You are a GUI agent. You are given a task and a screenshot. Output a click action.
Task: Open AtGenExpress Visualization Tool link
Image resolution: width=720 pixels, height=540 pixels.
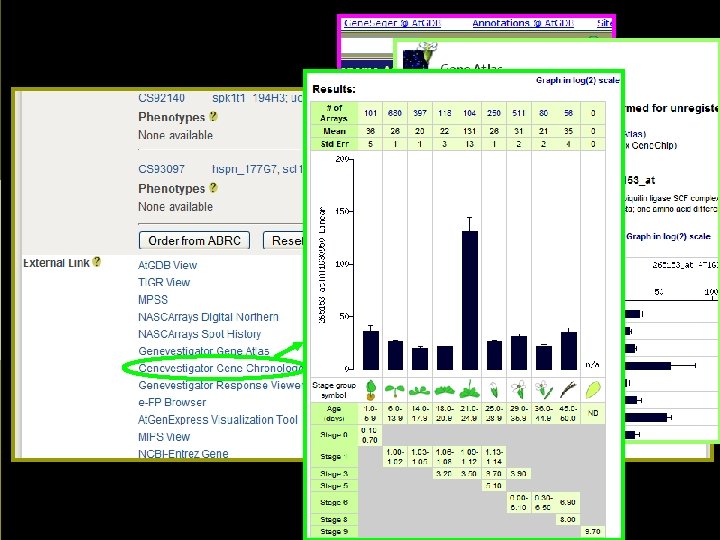point(218,420)
